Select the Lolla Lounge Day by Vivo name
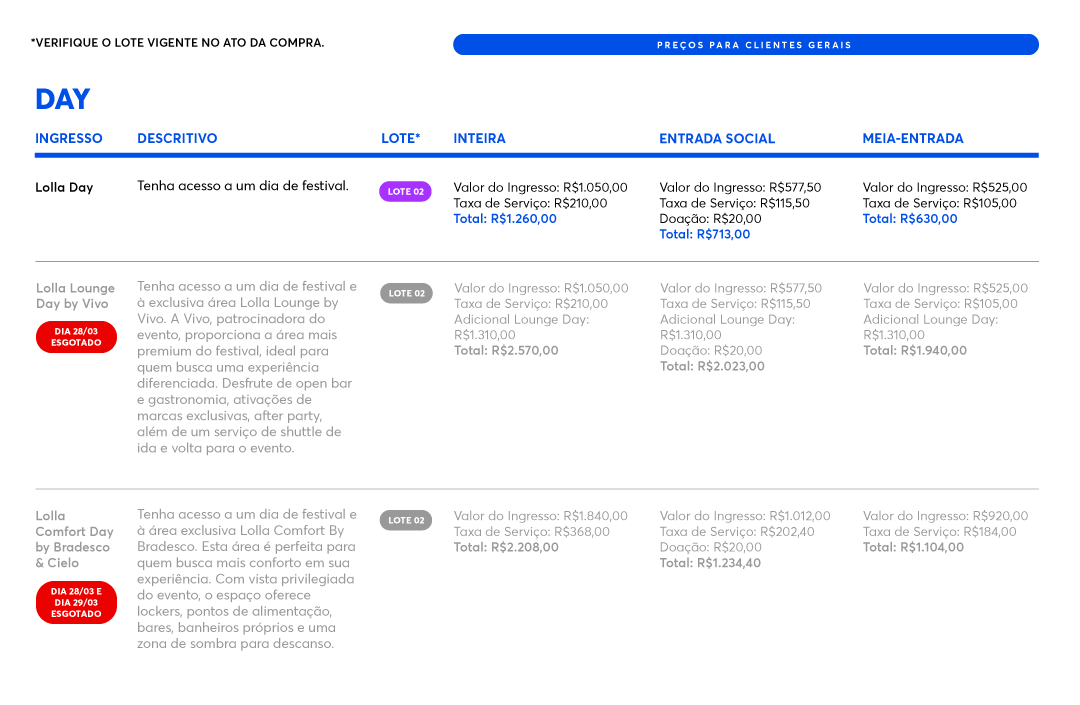The image size is (1080, 705). click(x=75, y=295)
